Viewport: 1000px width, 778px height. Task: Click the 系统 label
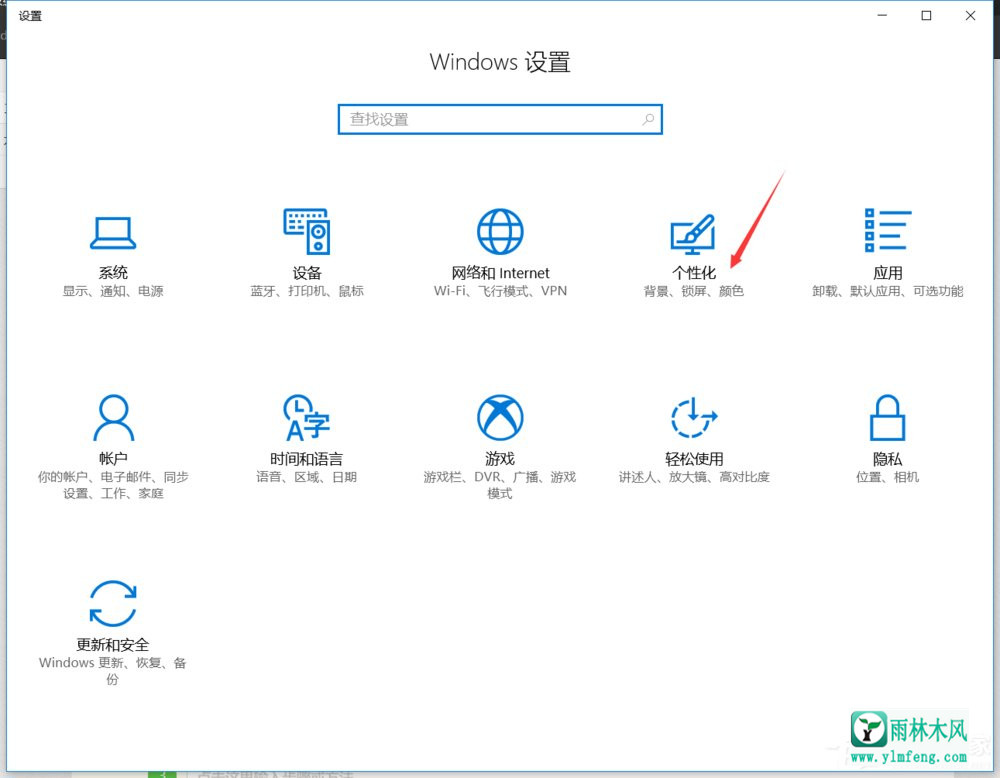(113, 273)
